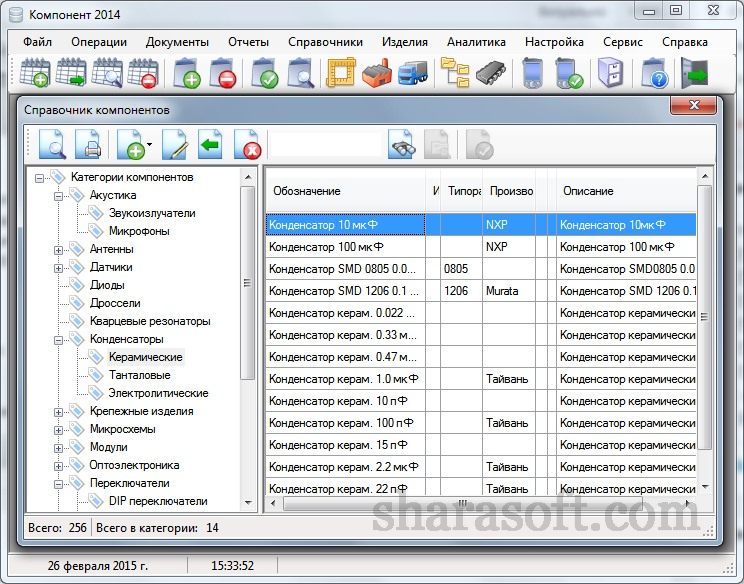The width and height of the screenshot is (744, 584).
Task: Select the Танталовые category
Action: (139, 375)
